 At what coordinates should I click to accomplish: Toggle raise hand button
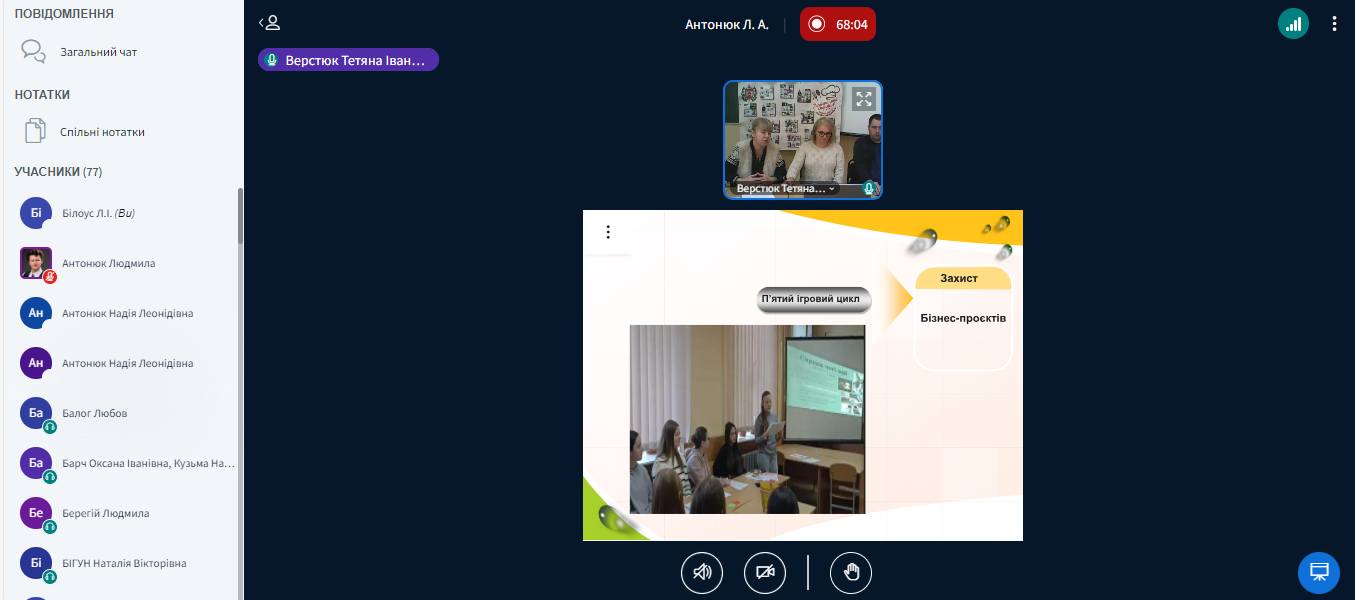851,573
